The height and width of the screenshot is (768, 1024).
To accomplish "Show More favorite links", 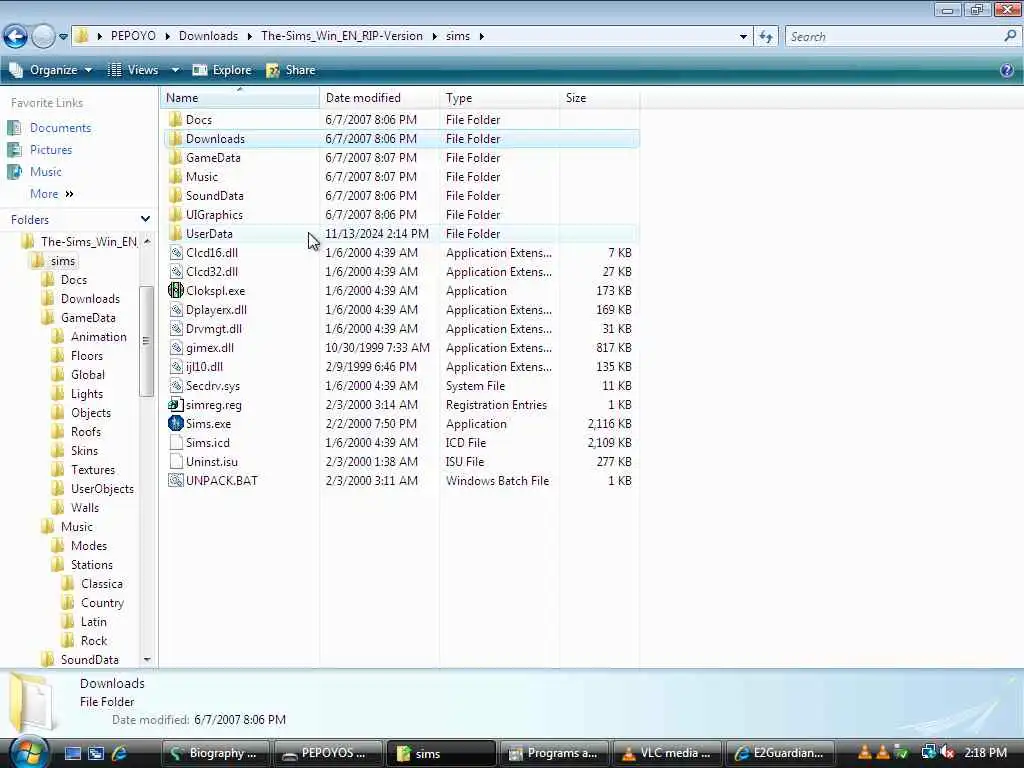I will coord(52,194).
